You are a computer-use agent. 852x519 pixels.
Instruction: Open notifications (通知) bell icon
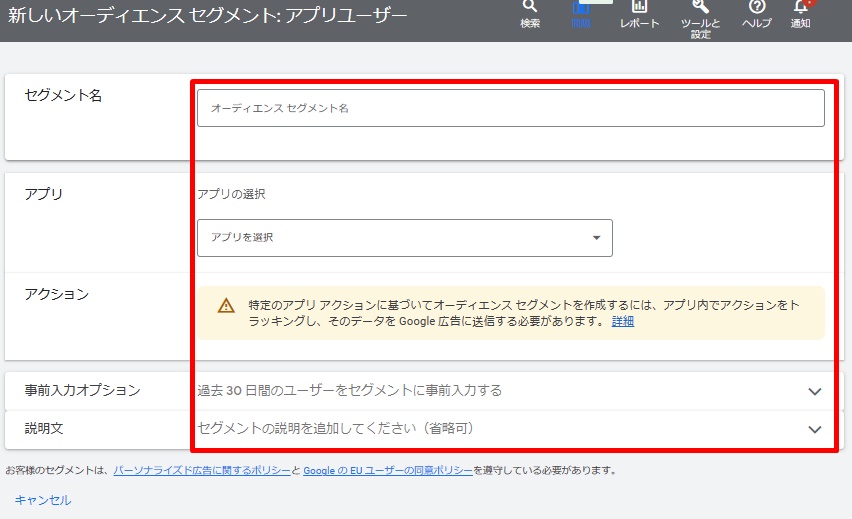(800, 8)
